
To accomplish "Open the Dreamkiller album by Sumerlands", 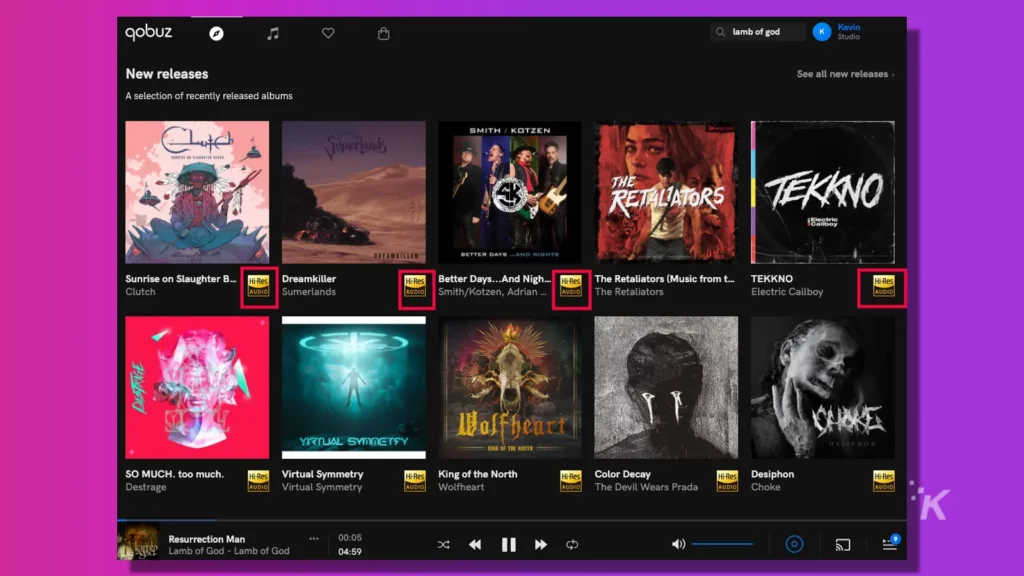I will coord(354,190).
